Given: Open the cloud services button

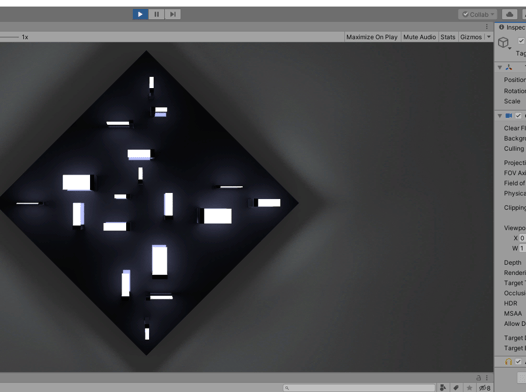Looking at the screenshot, I should point(509,14).
